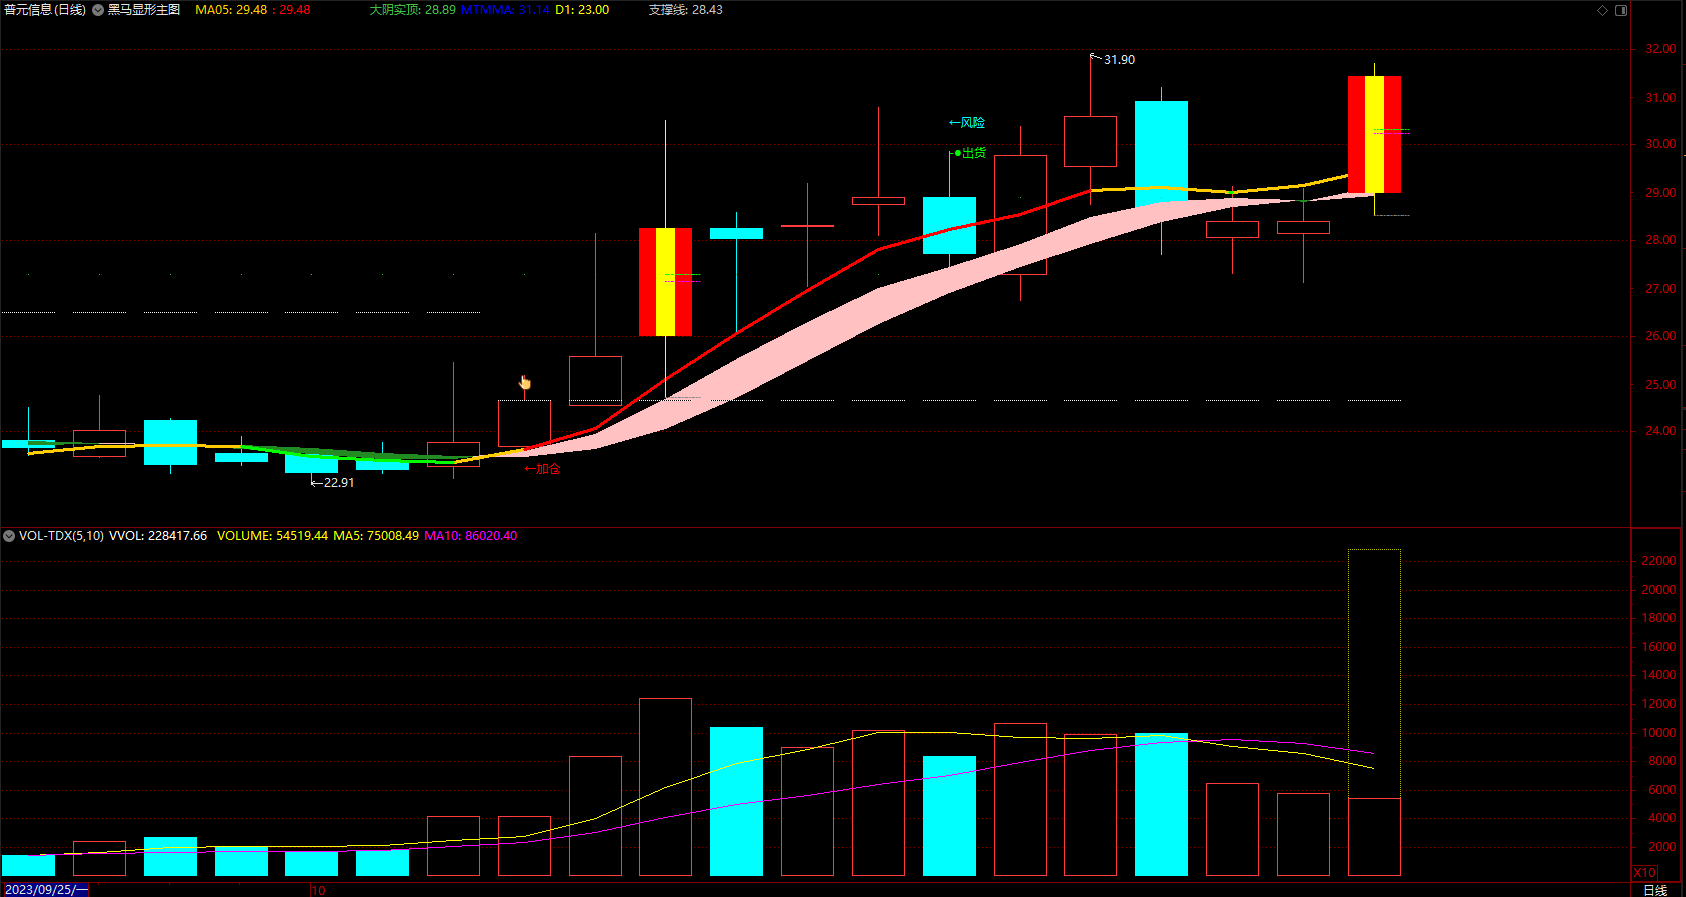Click the 22.91 low price label

pos(339,483)
